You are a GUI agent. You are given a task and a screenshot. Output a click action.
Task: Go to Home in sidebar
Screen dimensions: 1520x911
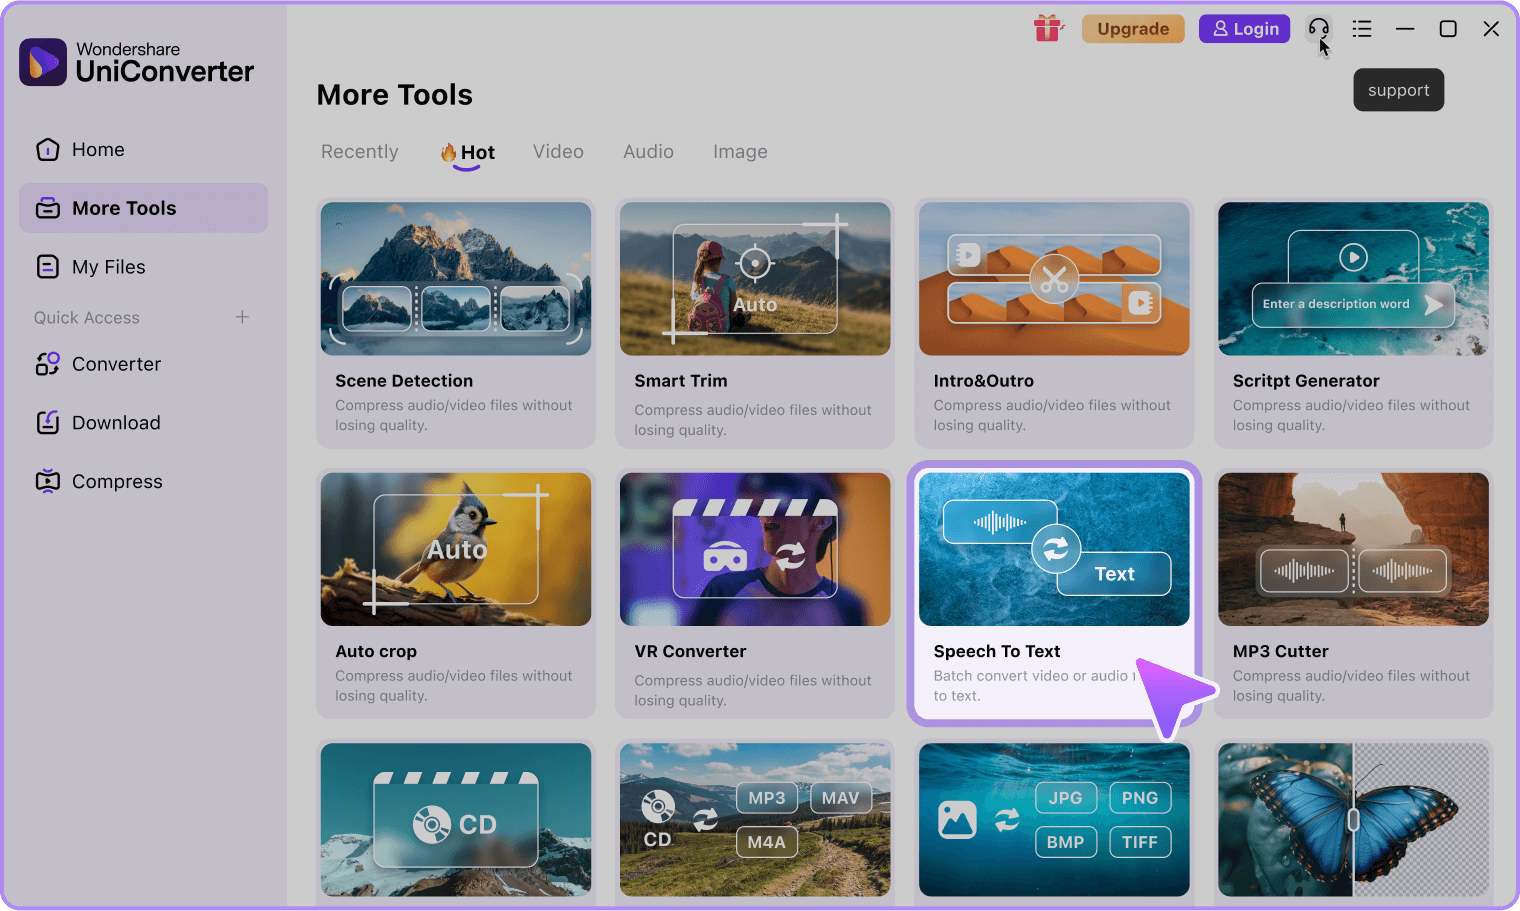click(x=143, y=150)
